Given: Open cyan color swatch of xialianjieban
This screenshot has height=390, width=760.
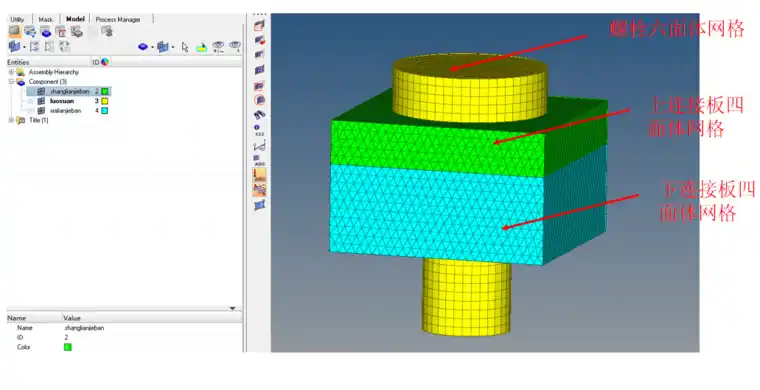Looking at the screenshot, I should (105, 110).
